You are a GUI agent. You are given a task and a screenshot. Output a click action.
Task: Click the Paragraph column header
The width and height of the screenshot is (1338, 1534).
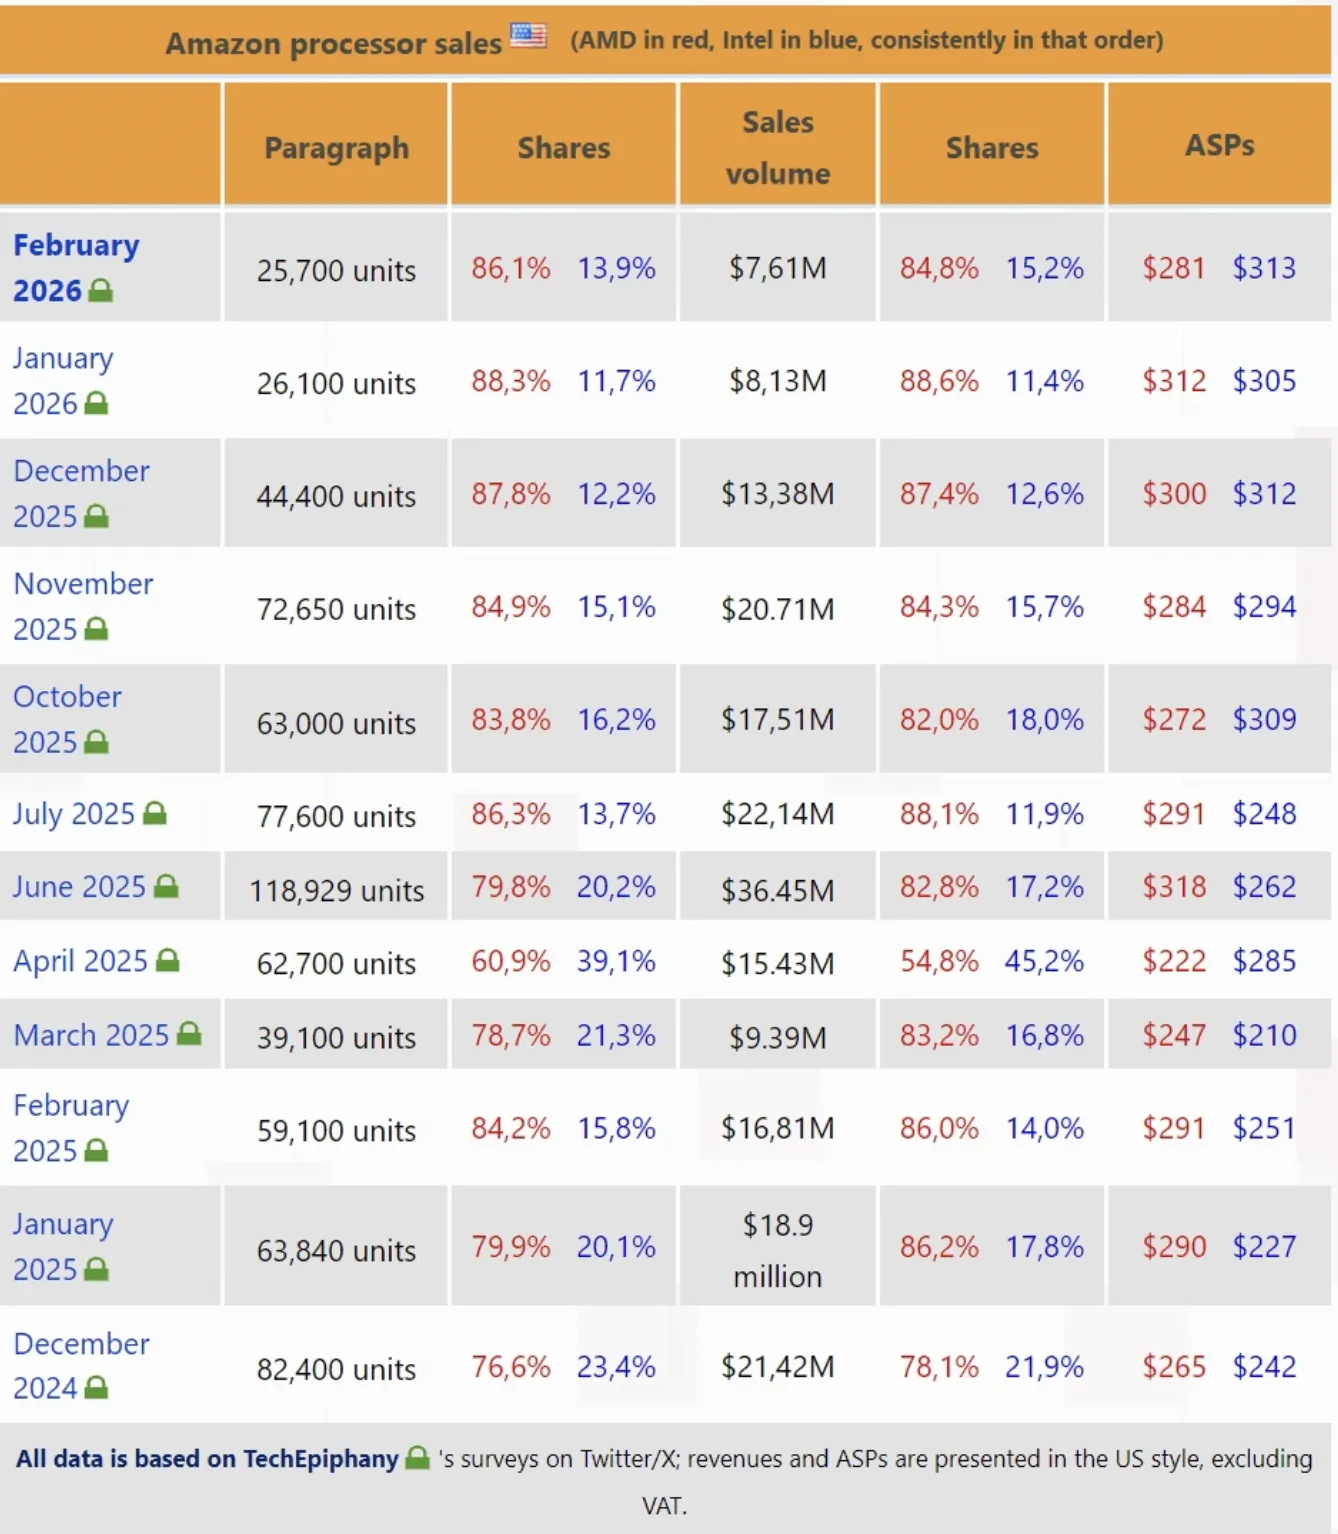pos(336,146)
